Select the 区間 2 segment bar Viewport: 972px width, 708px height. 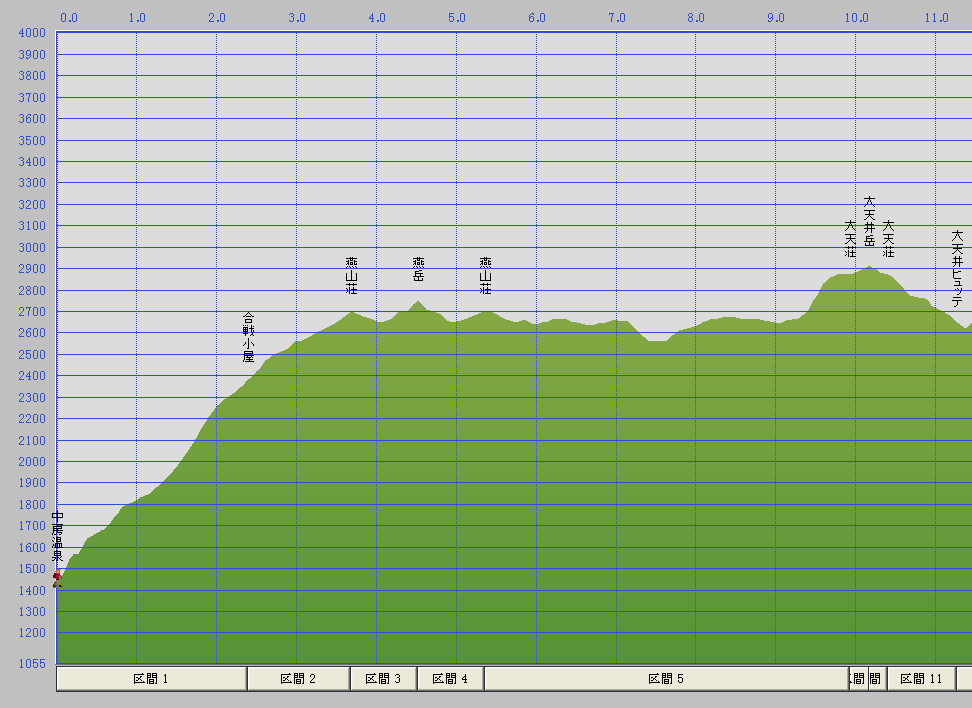[298, 679]
